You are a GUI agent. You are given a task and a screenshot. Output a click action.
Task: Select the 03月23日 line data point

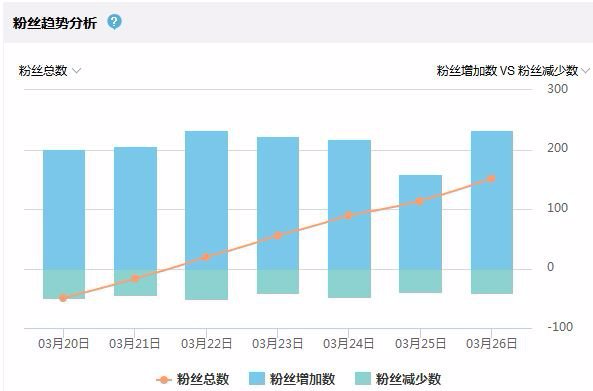click(278, 236)
